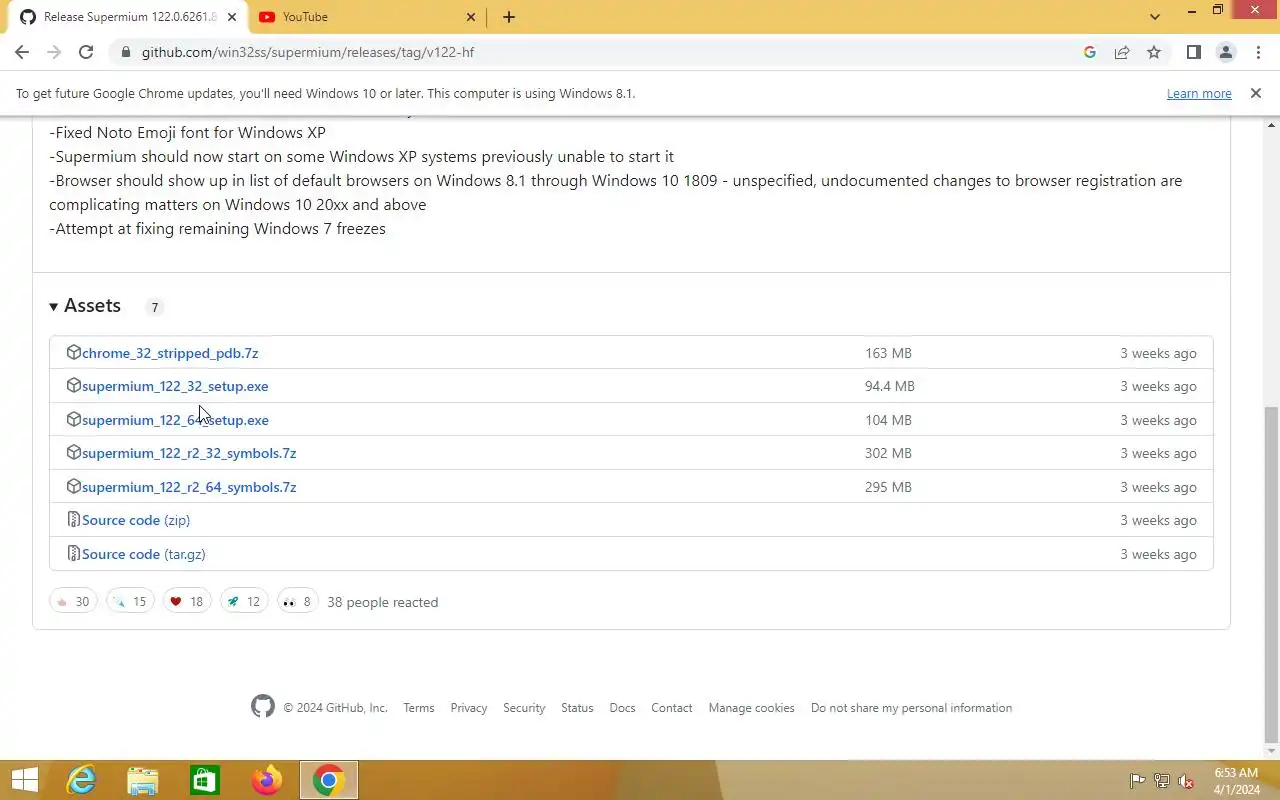This screenshot has height=800, width=1280.
Task: Download supermium_122_32_setup.exe
Action: [x=175, y=386]
